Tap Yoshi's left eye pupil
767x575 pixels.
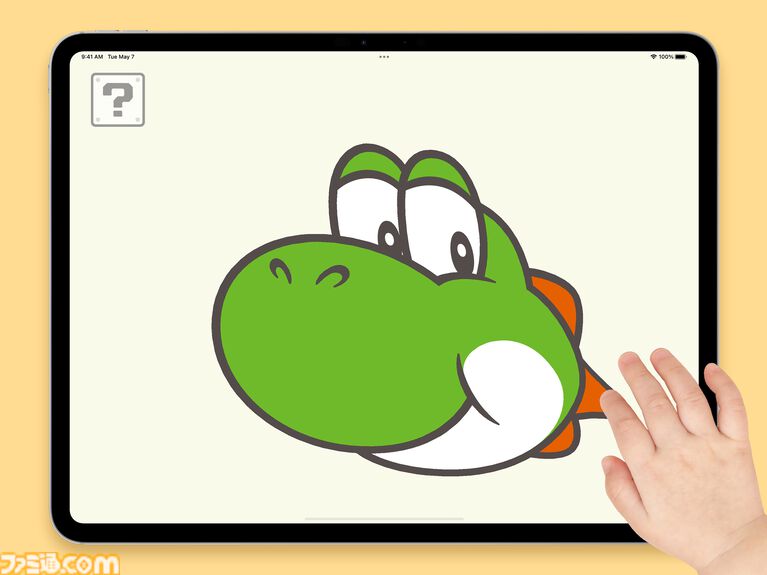point(388,237)
